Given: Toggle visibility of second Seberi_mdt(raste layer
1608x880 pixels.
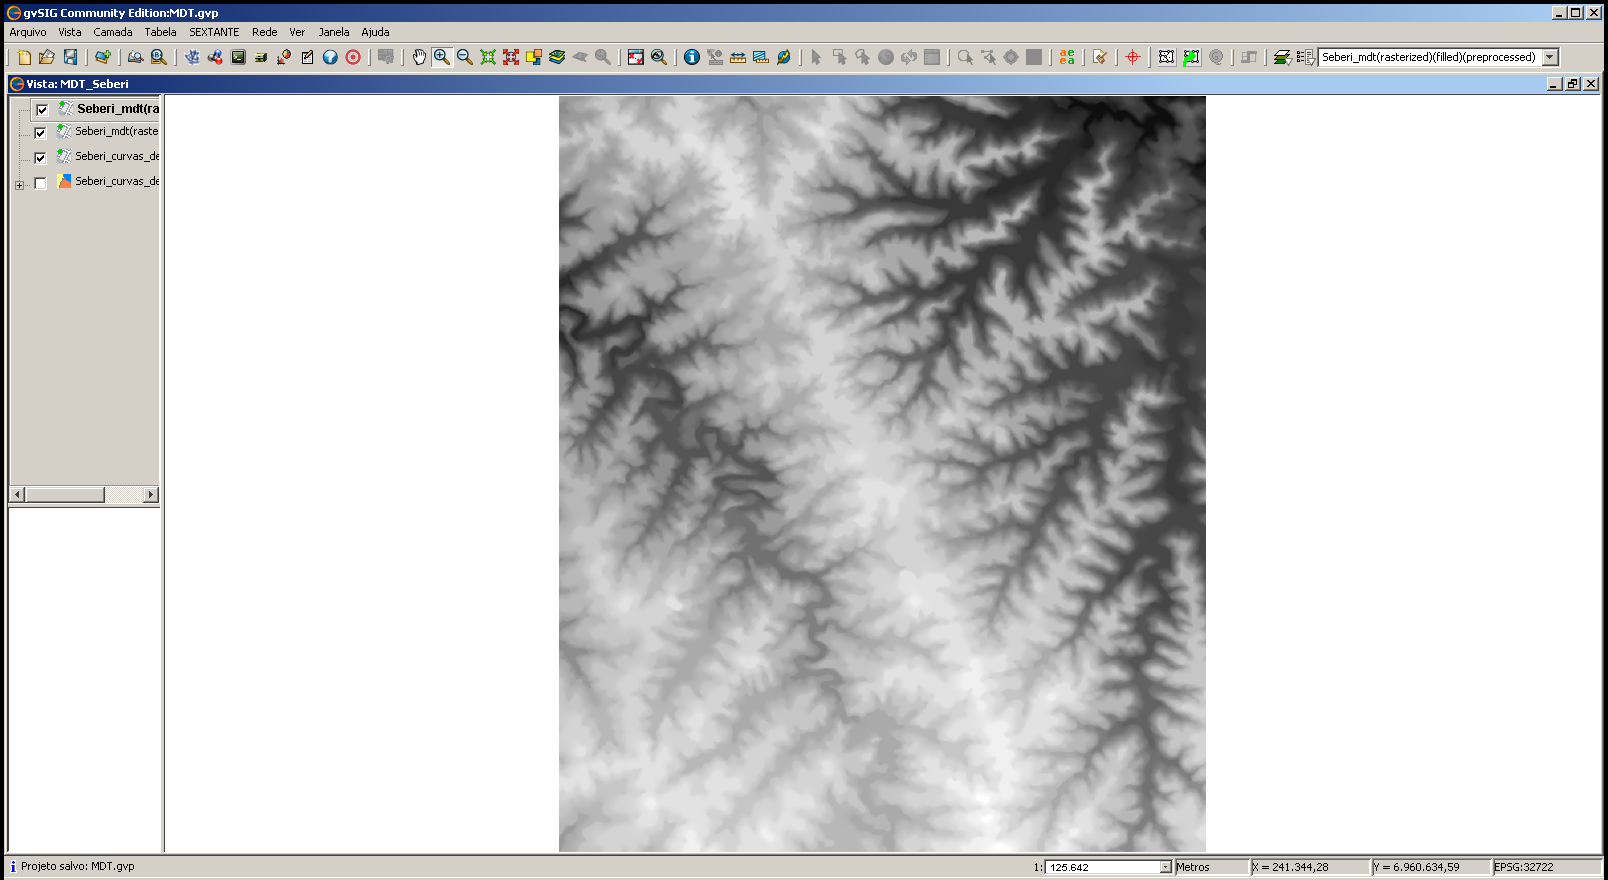Looking at the screenshot, I should [40, 132].
